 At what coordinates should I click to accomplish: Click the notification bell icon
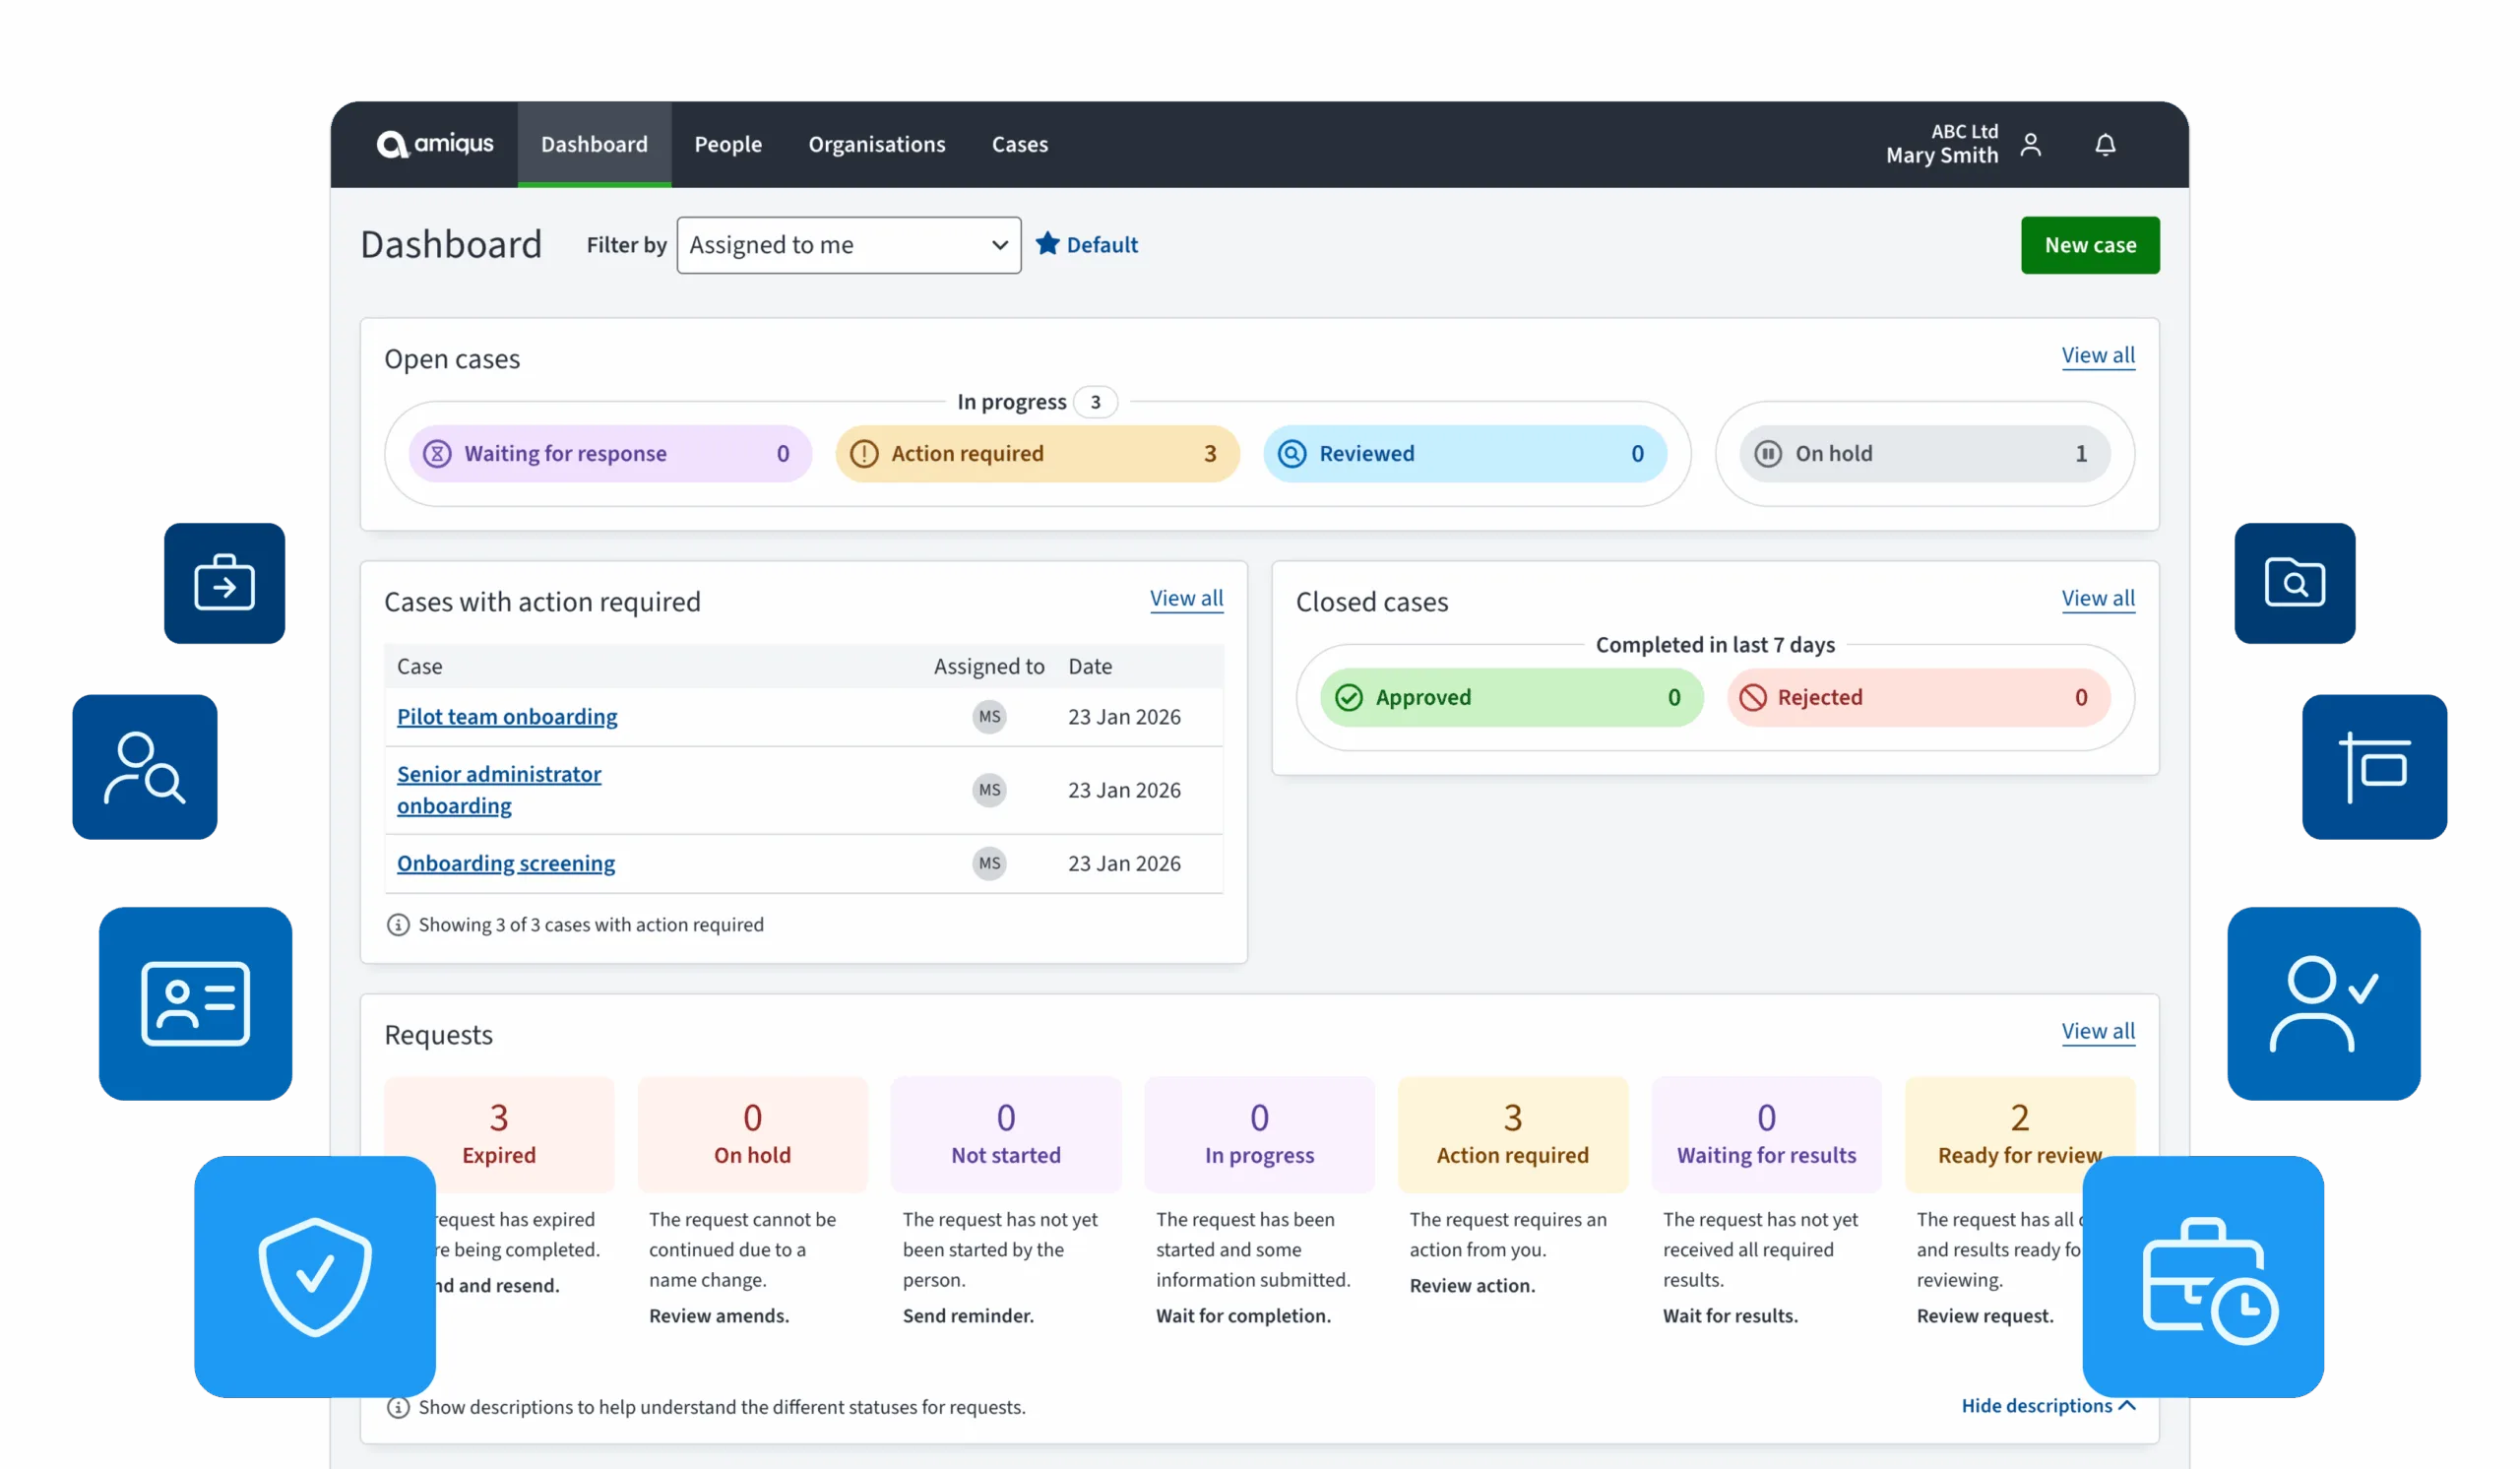click(x=2105, y=145)
